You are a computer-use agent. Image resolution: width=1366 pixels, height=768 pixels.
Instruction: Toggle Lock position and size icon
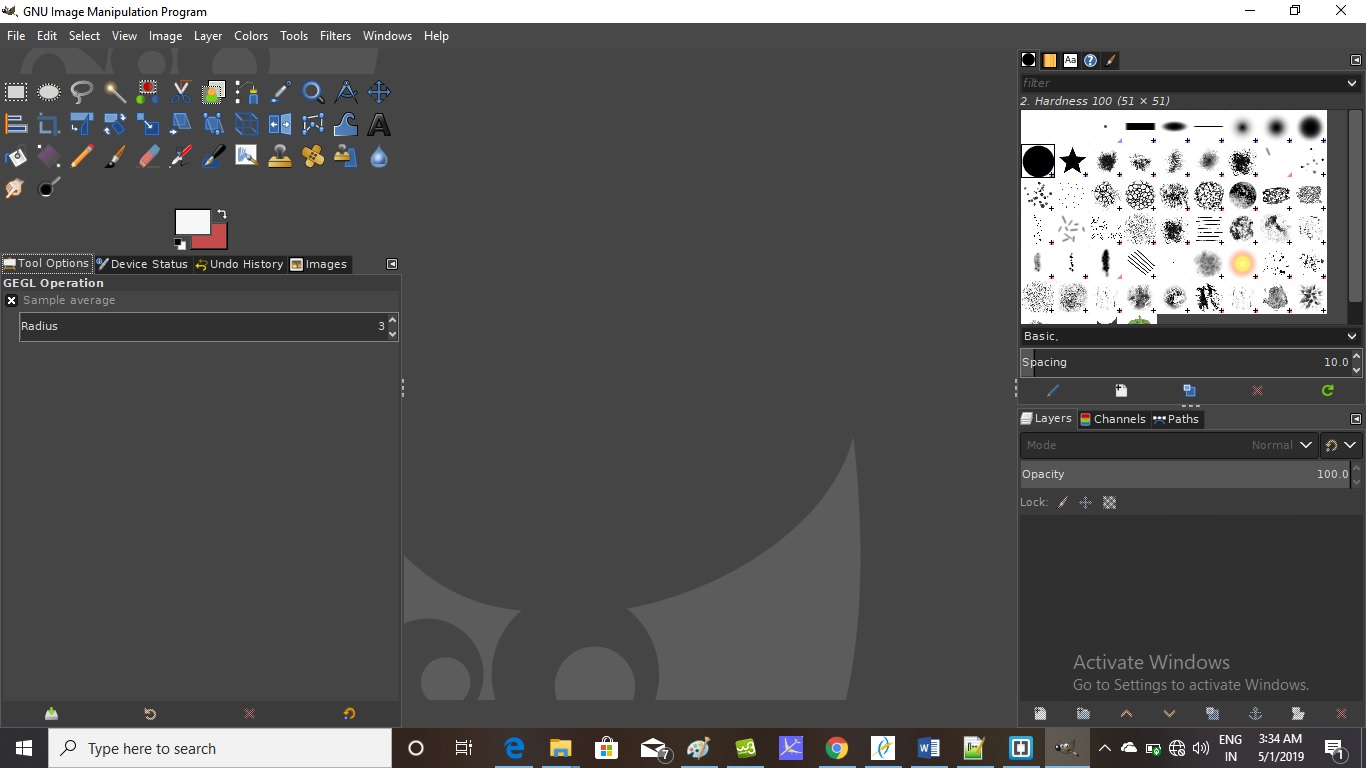[x=1086, y=503]
